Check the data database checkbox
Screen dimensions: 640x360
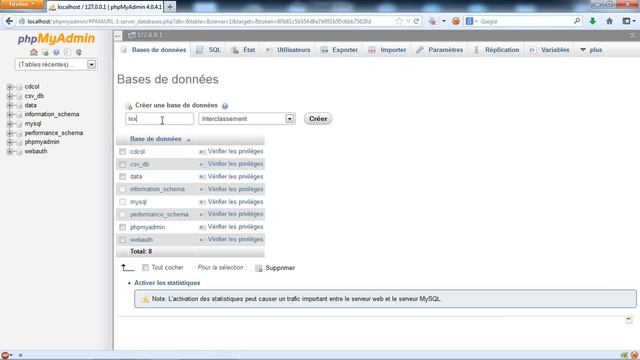point(122,177)
